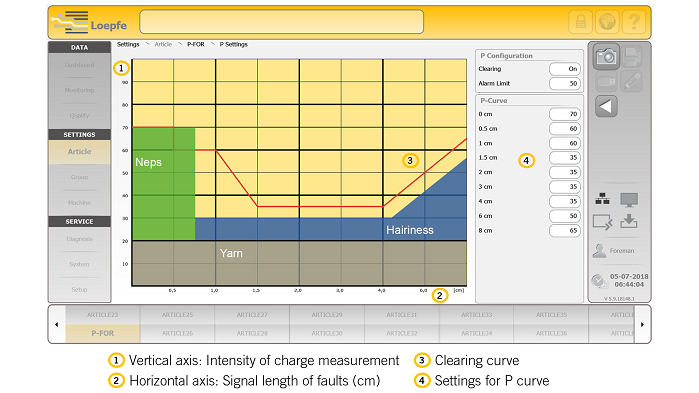The image size is (699, 393).
Task: Select ARTICLE29 tab
Action: [x=327, y=315]
